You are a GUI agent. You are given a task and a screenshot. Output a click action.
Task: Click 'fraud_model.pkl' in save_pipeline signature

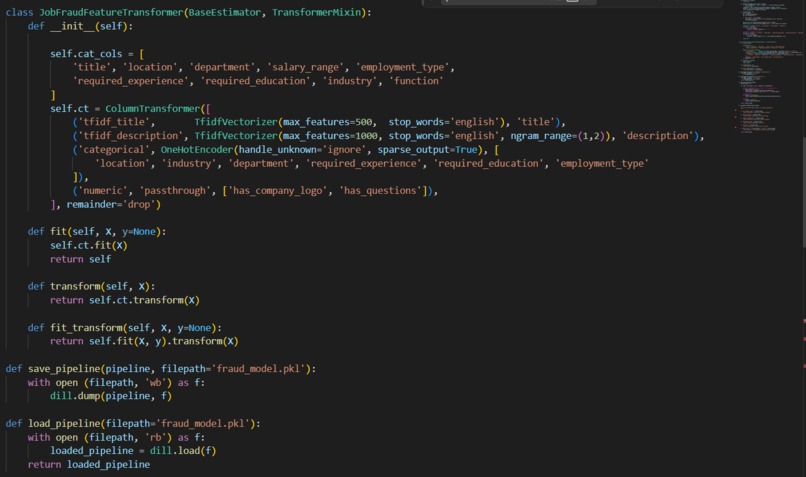(x=258, y=369)
